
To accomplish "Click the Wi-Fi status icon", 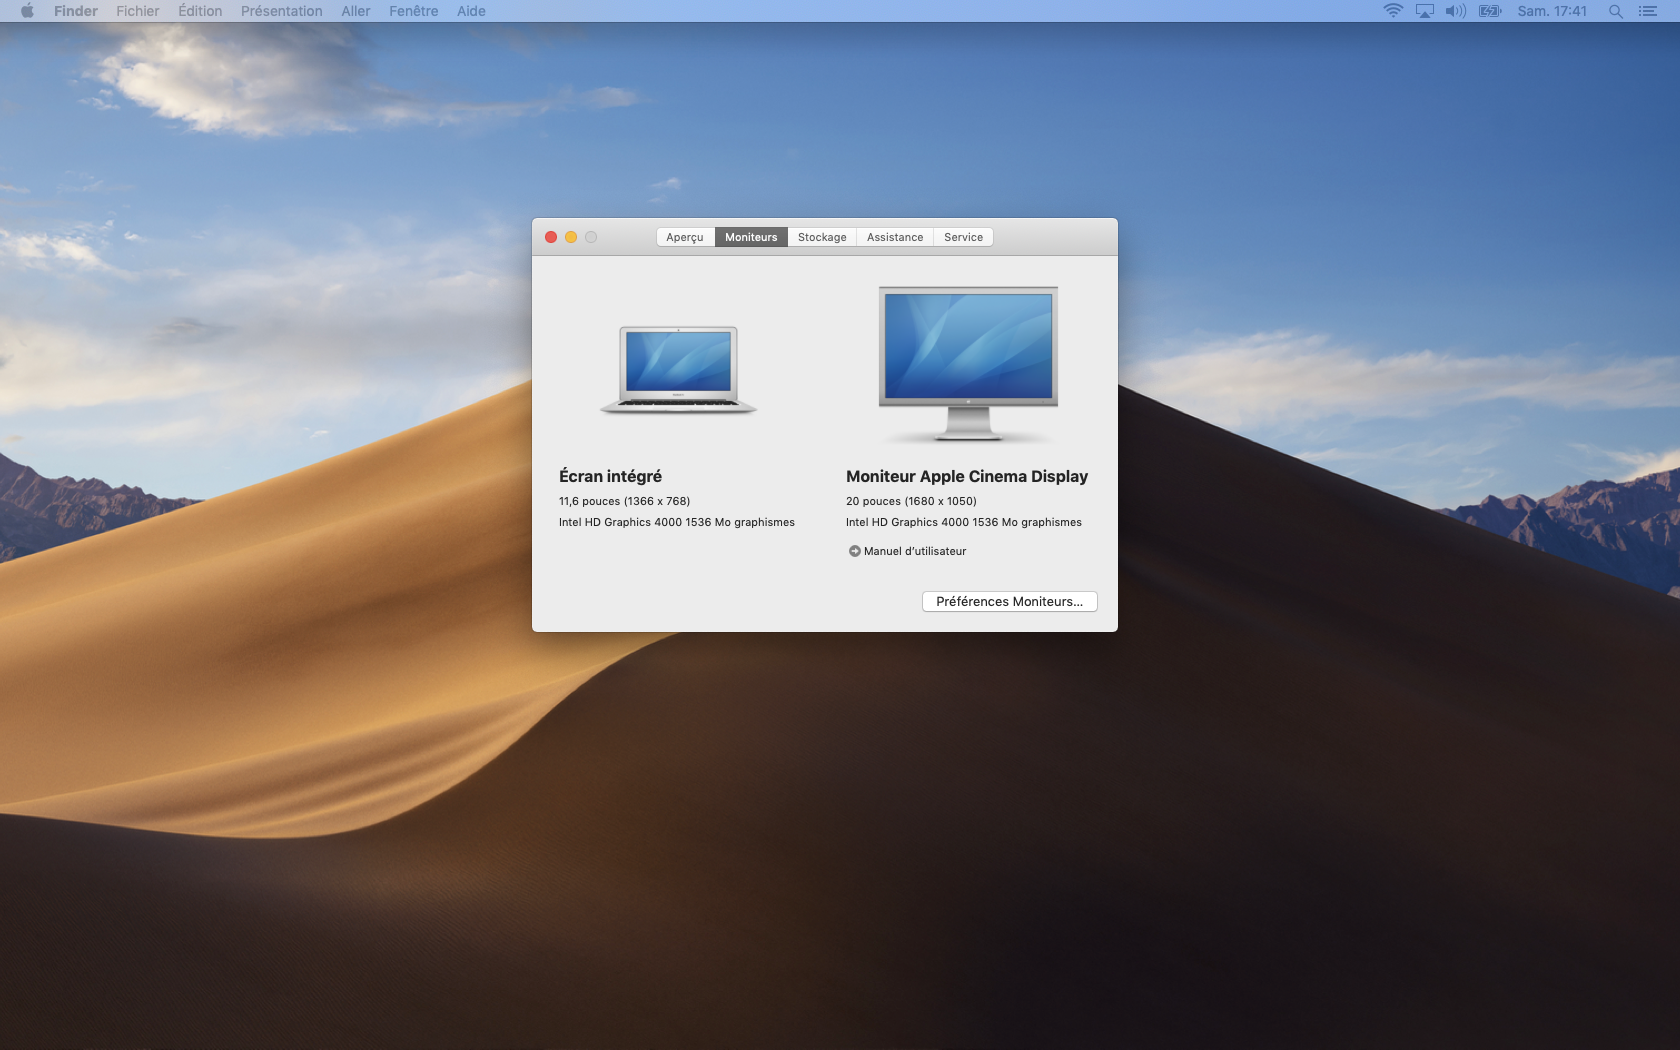I will [x=1393, y=11].
